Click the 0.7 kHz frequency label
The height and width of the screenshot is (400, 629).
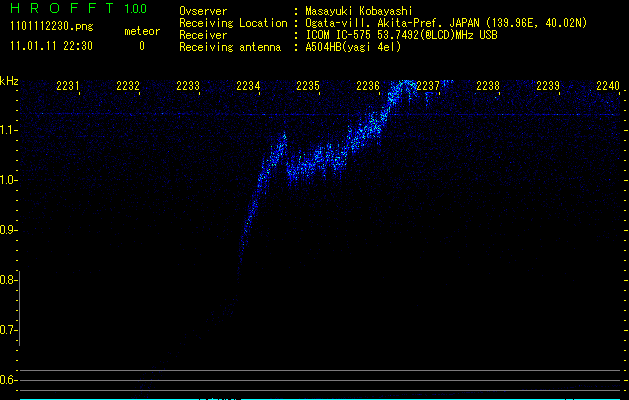8,330
